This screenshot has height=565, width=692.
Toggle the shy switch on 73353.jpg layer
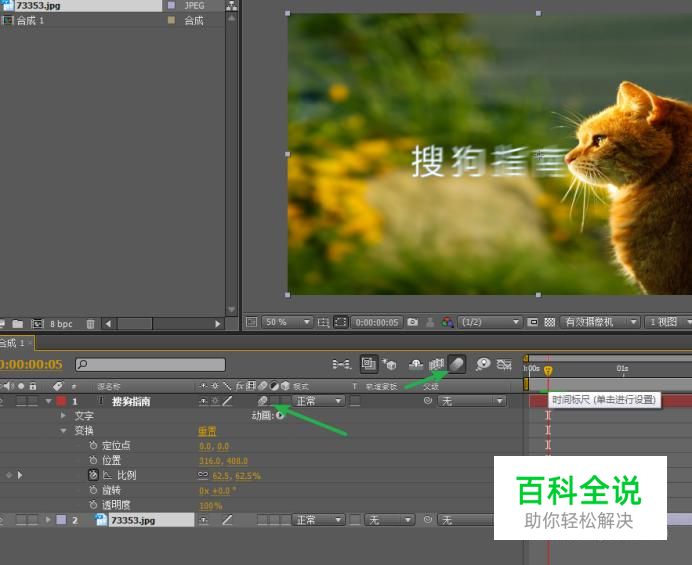[x=203, y=520]
